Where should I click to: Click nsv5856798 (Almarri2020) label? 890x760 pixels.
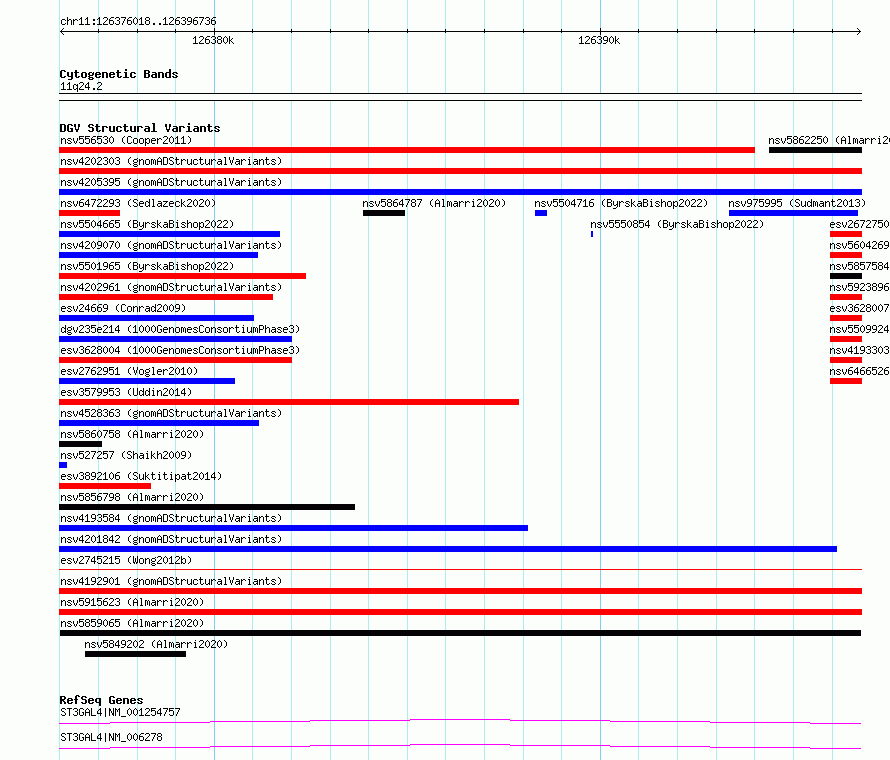click(132, 497)
